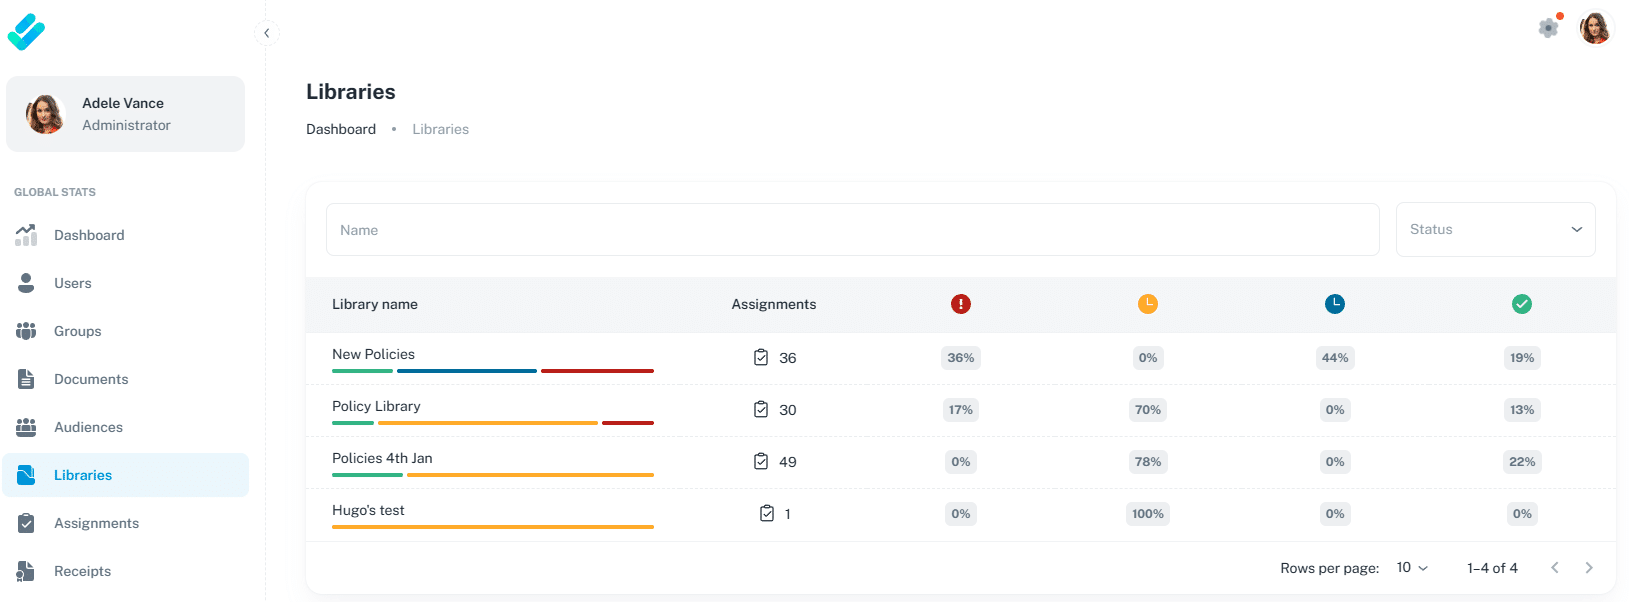Click assignment icon beside 49 in Policies 4th Jan
This screenshot has width=1629, height=602.
tap(761, 461)
